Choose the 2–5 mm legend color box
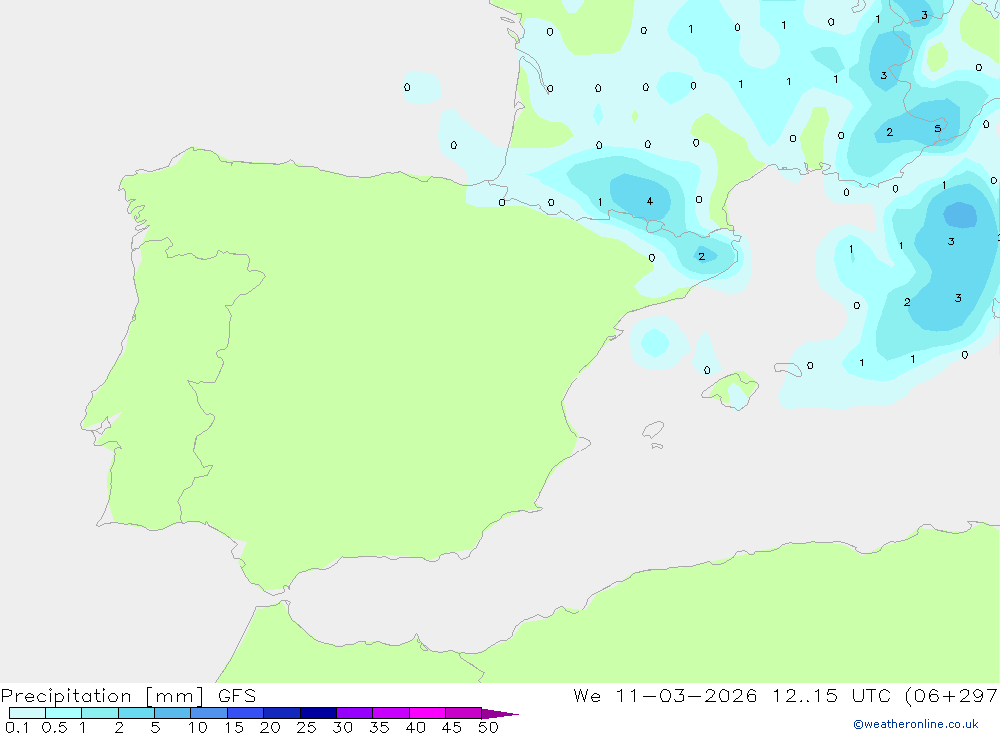This screenshot has height=733, width=1000. pyautogui.click(x=136, y=713)
